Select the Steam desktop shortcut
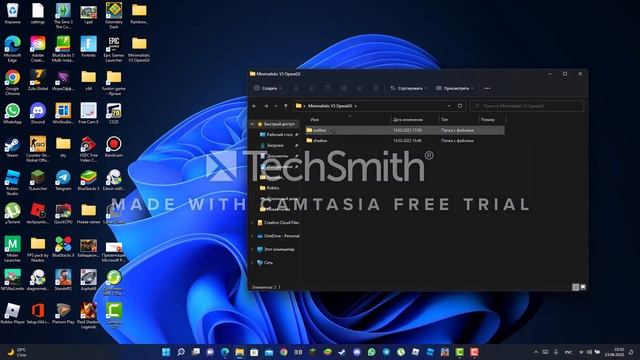 point(12,147)
